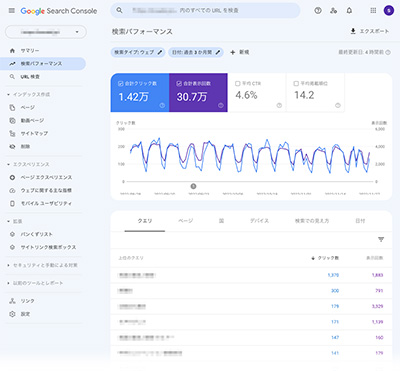The width and height of the screenshot is (400, 371).
Task: Click the 設定 gear icon
Action: (x=12, y=314)
